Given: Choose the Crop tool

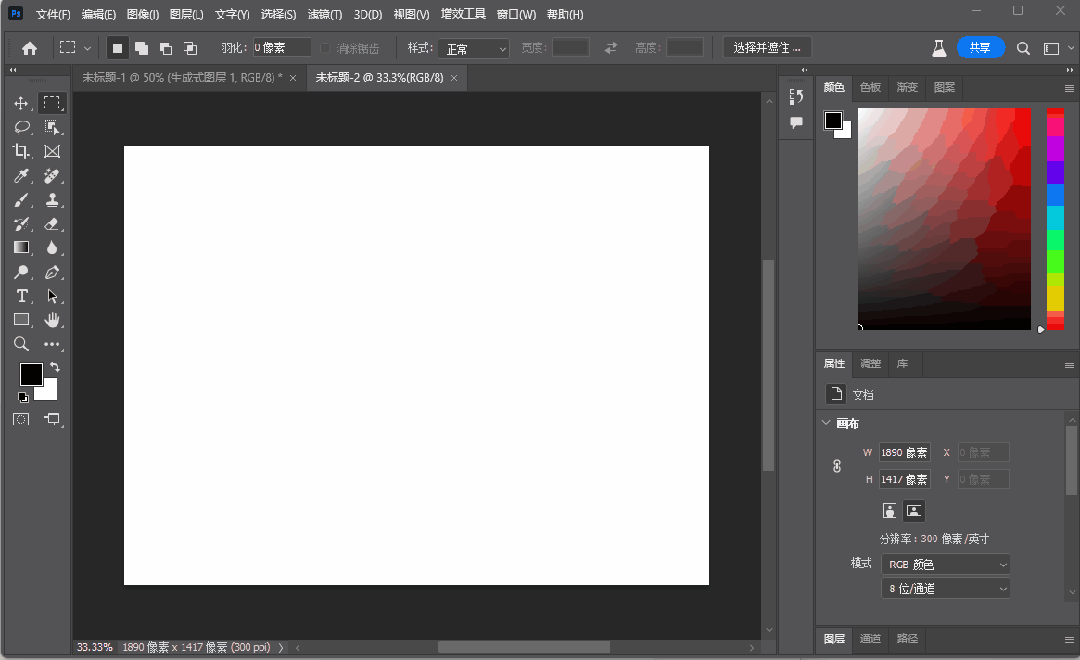Looking at the screenshot, I should tap(21, 151).
